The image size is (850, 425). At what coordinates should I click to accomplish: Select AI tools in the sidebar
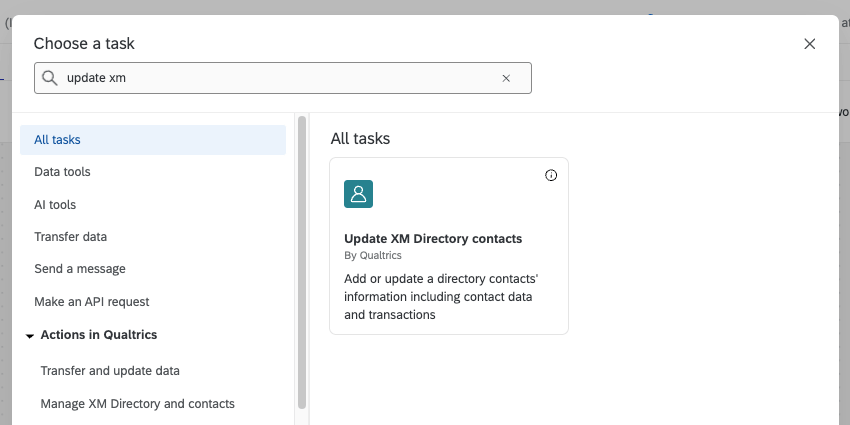pyautogui.click(x=55, y=205)
